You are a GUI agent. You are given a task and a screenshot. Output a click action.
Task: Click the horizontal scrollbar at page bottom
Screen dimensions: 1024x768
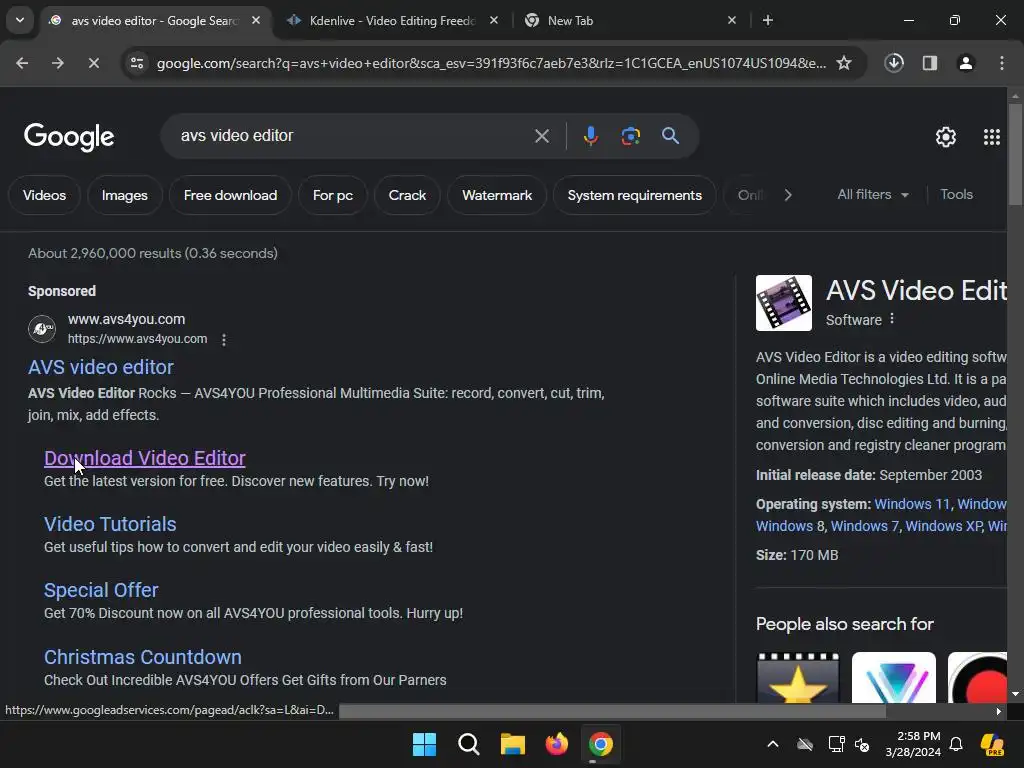tap(612, 711)
